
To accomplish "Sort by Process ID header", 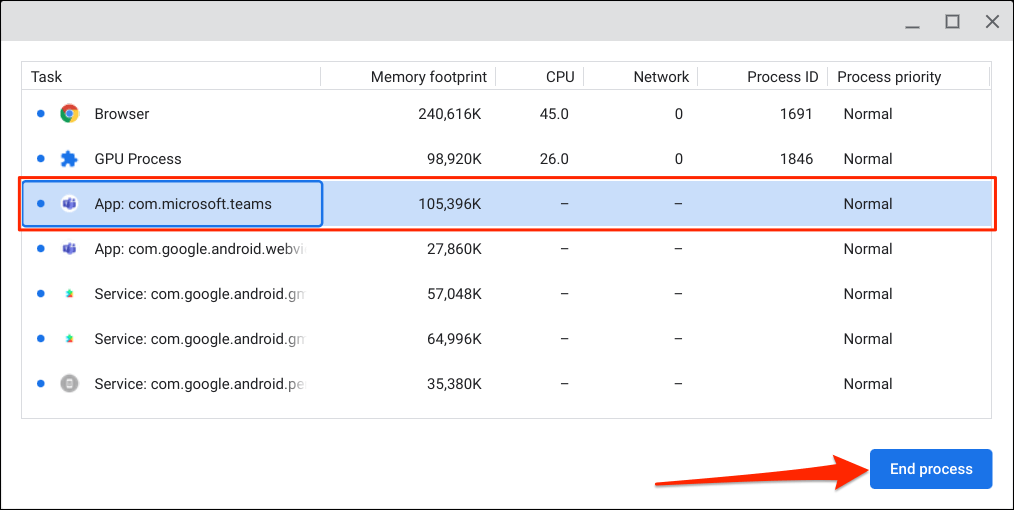I will 782,77.
